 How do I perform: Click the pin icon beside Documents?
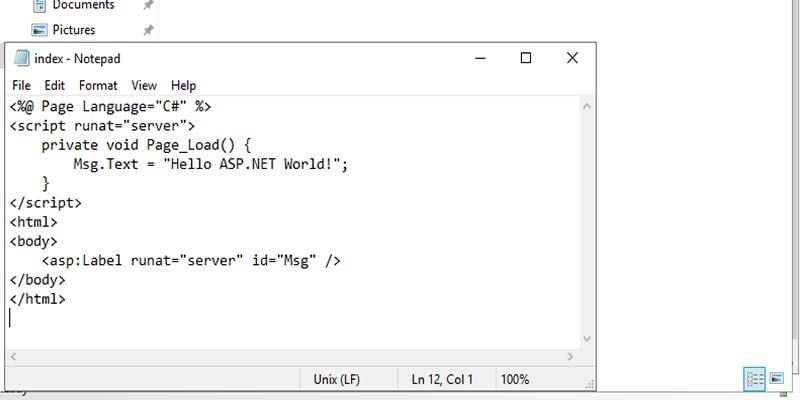[x=148, y=6]
